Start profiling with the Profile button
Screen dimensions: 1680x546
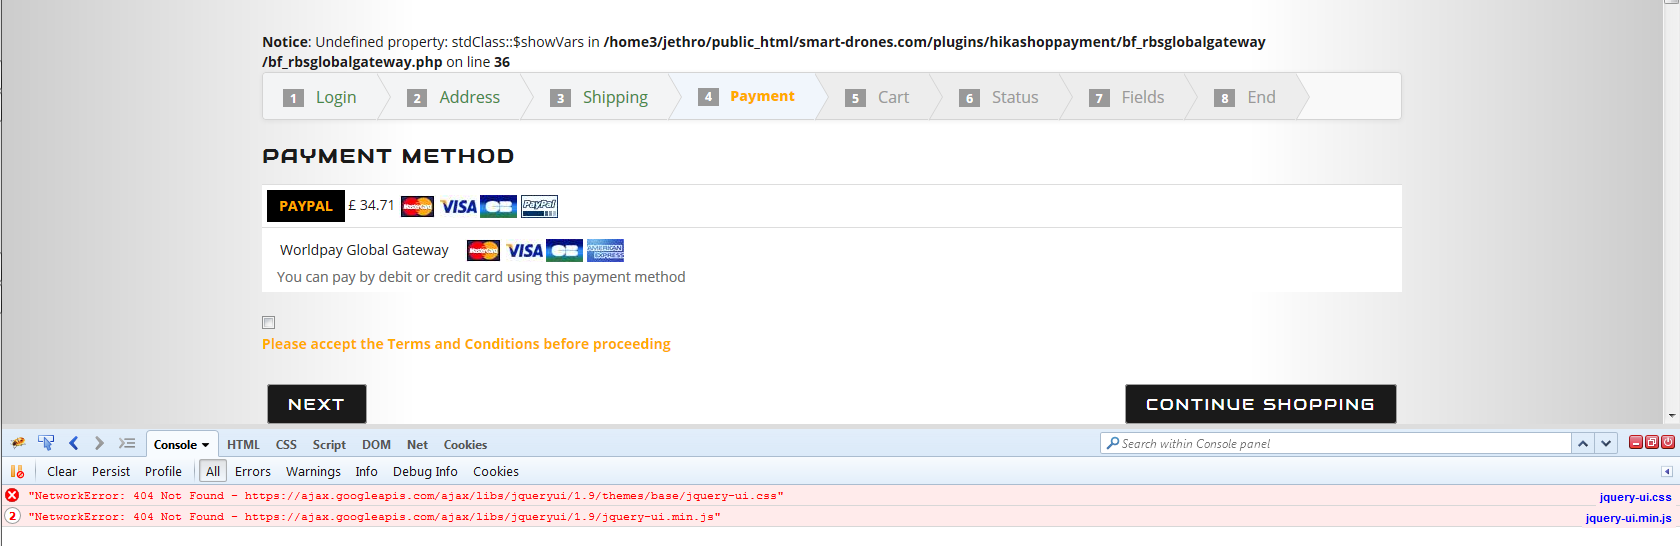pyautogui.click(x=163, y=471)
